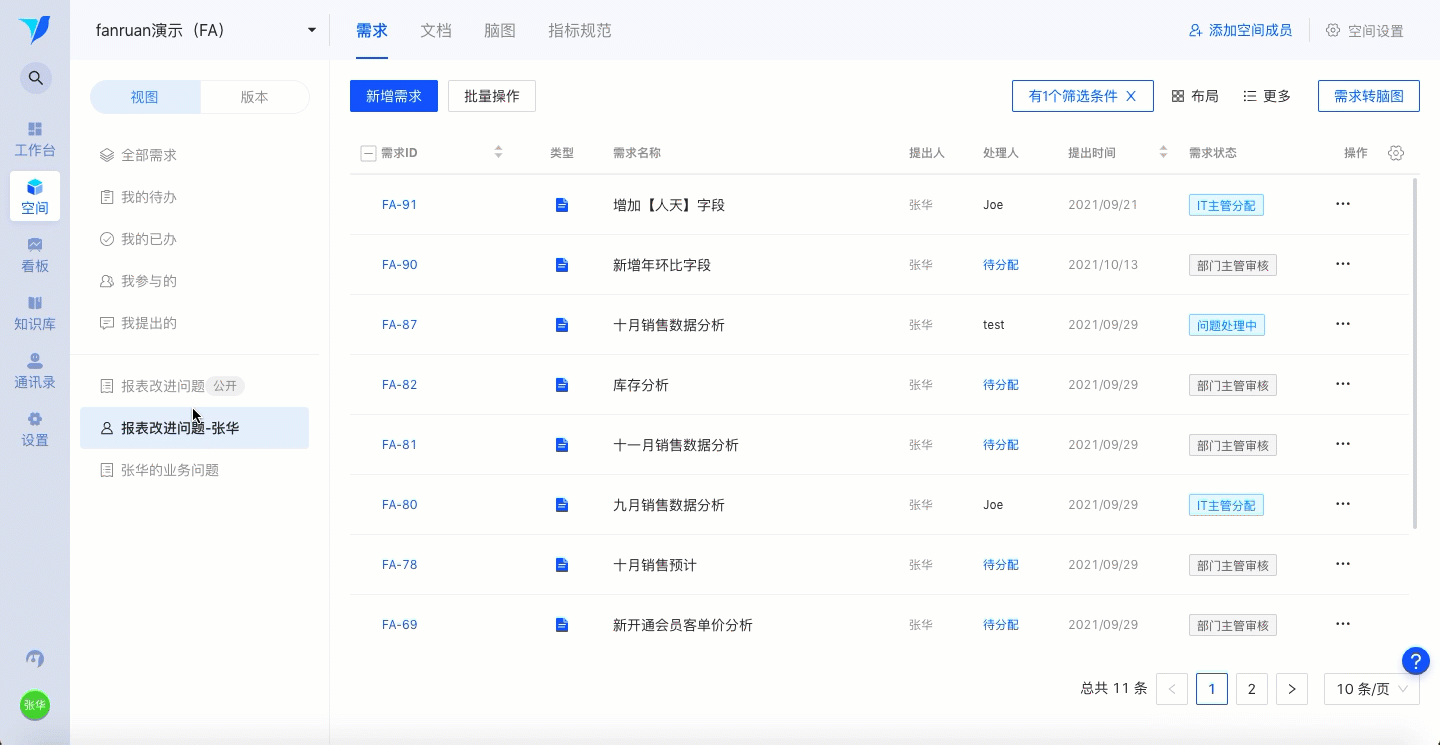Open the 更多 more options menu

click(x=1267, y=96)
